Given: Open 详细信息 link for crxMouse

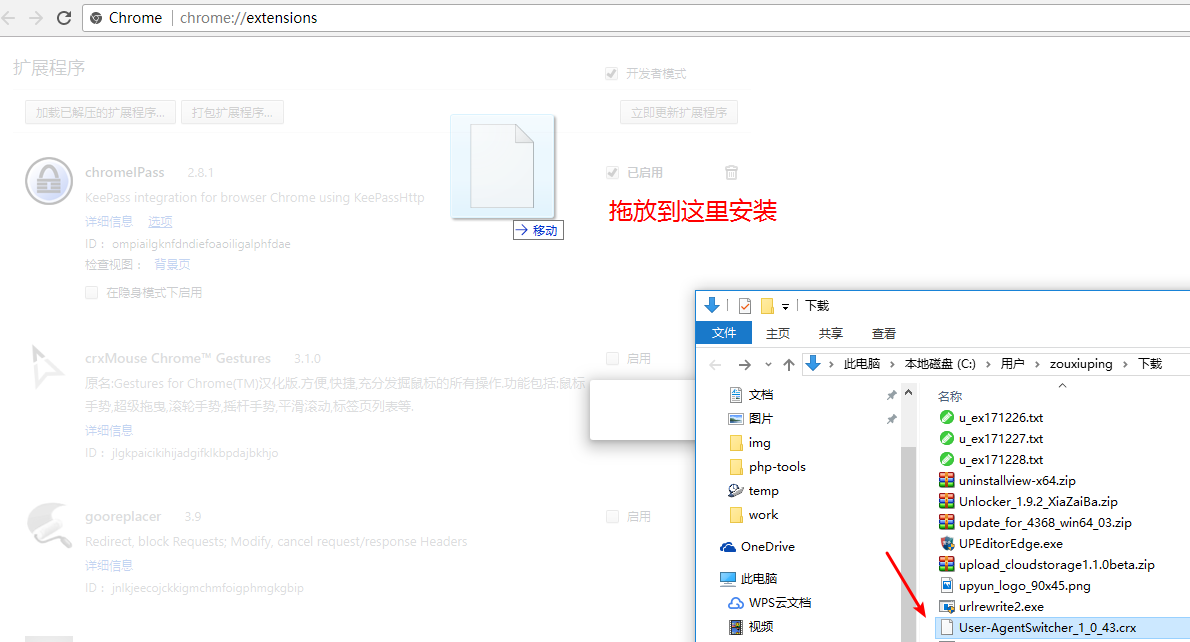Looking at the screenshot, I should [x=109, y=430].
